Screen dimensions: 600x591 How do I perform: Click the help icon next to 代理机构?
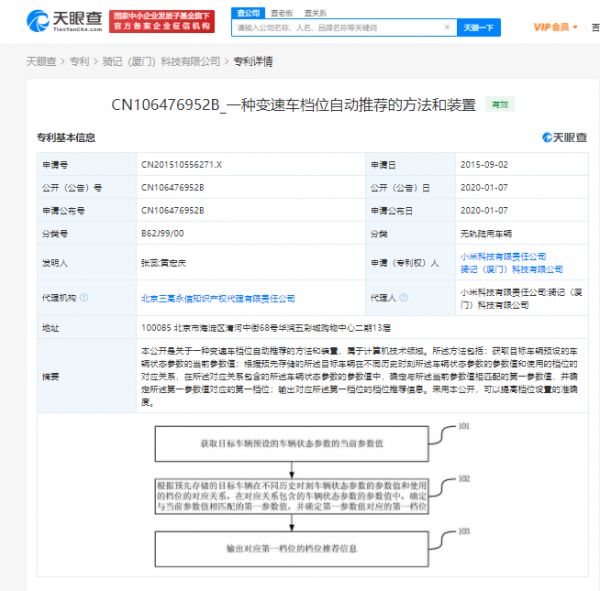(x=84, y=297)
